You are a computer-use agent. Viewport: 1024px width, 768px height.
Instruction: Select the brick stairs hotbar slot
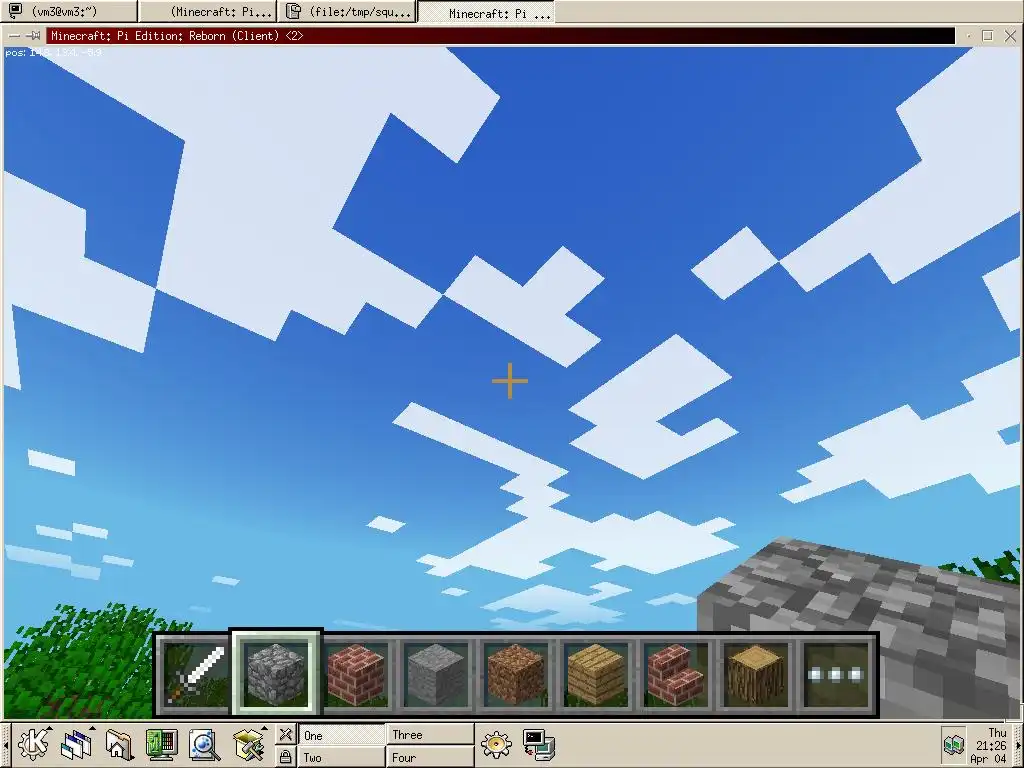coord(676,674)
